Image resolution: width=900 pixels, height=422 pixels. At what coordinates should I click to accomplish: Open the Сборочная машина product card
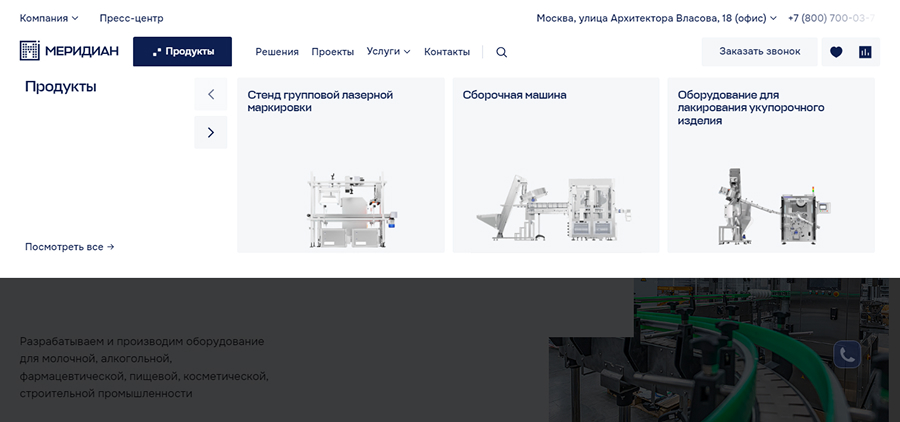556,165
